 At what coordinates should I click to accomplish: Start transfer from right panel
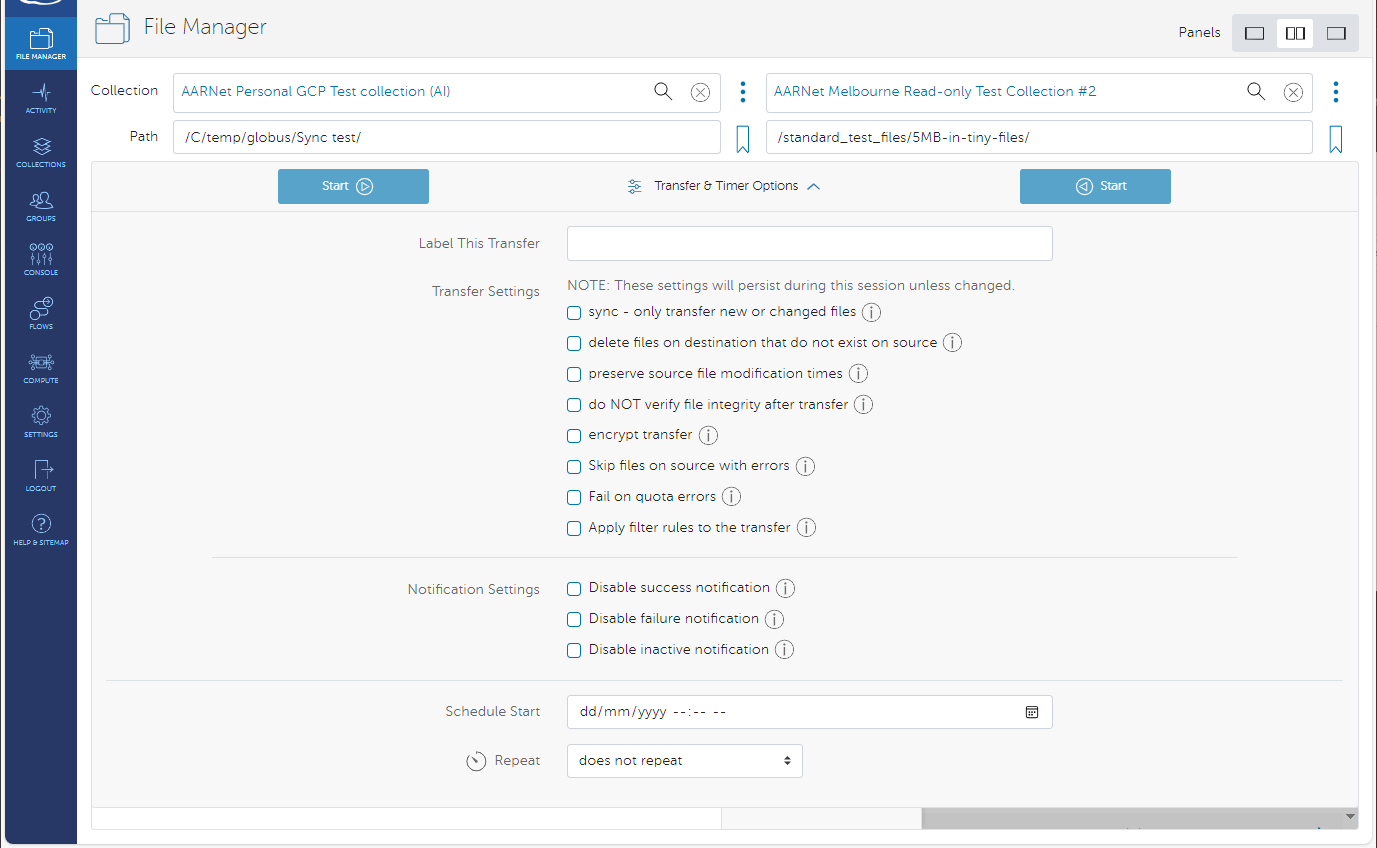point(1095,186)
